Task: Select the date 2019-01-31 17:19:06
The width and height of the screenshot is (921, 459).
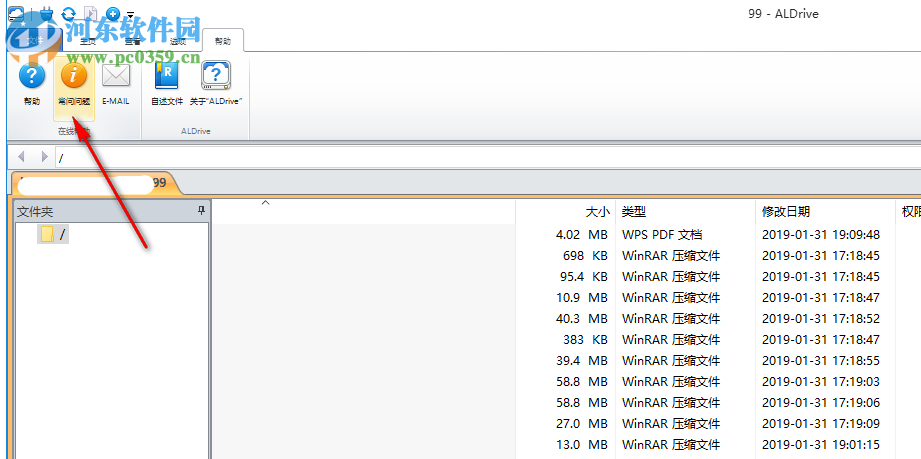Action: pos(821,403)
